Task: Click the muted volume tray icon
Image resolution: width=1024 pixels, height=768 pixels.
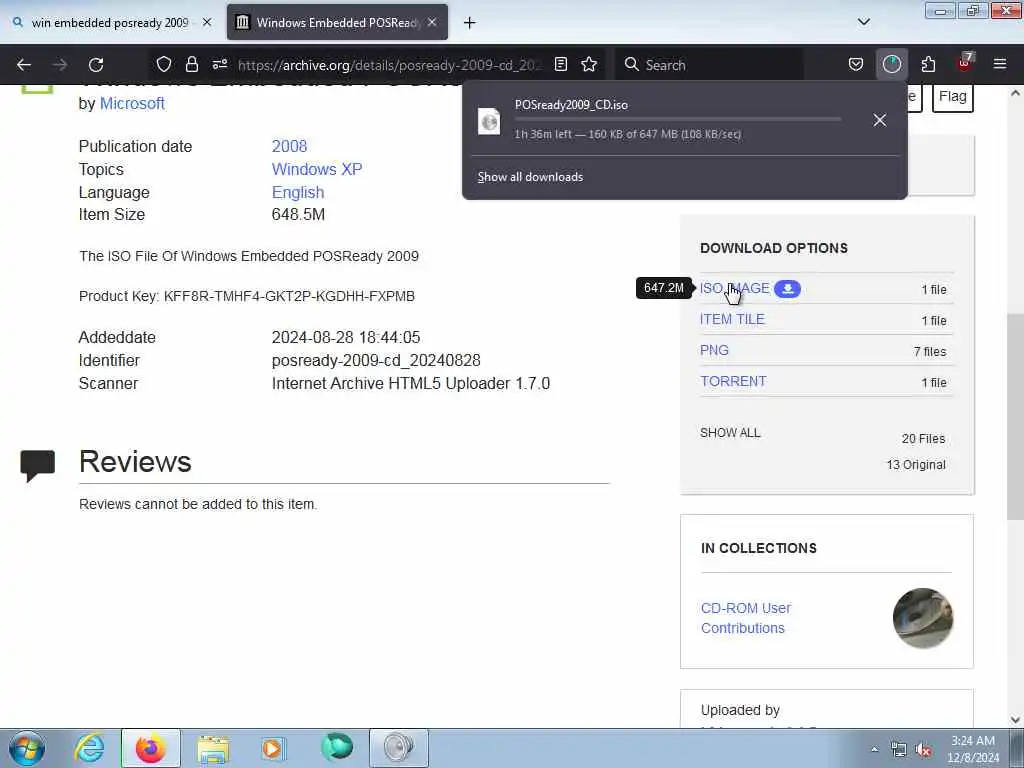Action: point(923,750)
